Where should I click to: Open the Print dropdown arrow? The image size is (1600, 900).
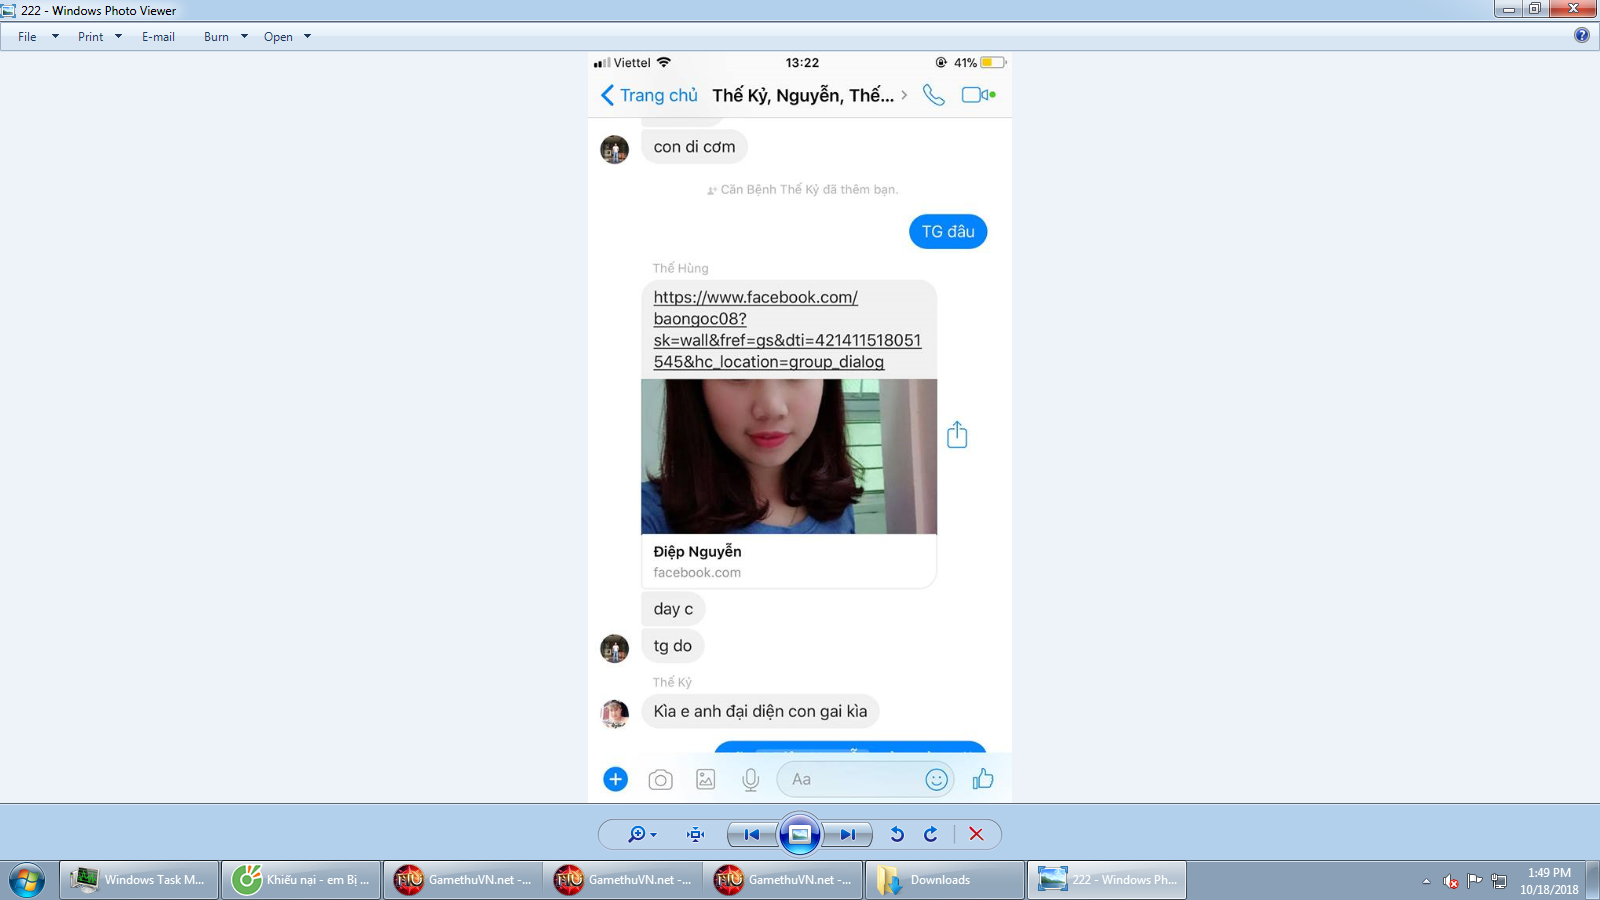(x=120, y=36)
